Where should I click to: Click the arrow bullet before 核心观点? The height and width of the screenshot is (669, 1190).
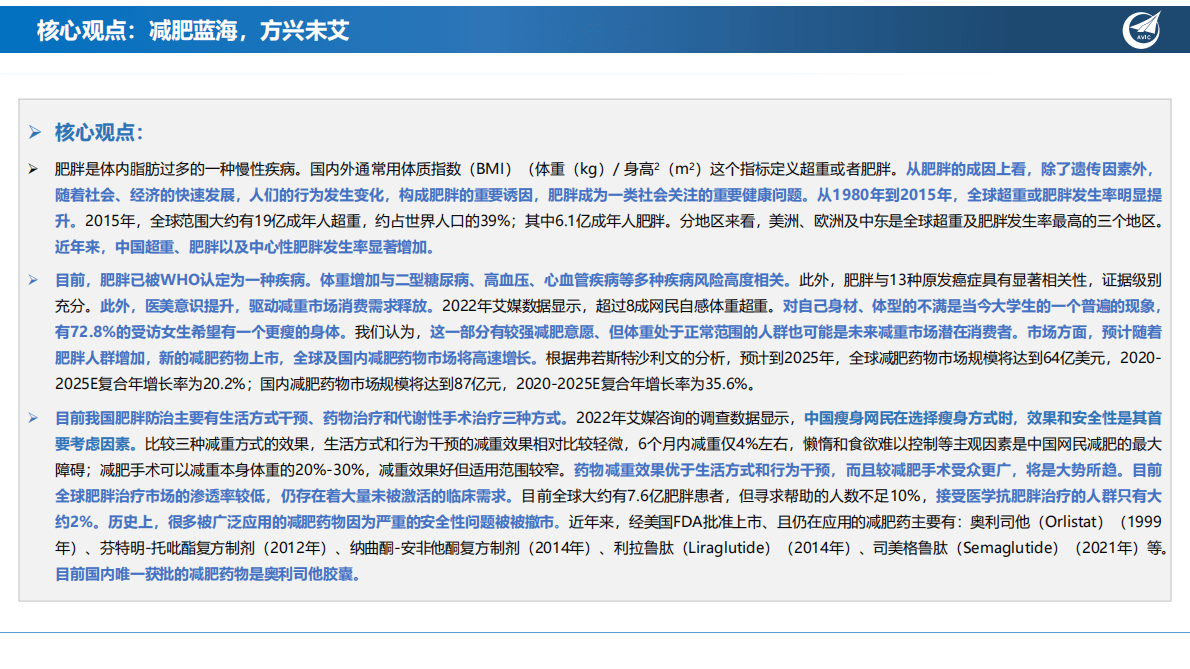[x=32, y=131]
